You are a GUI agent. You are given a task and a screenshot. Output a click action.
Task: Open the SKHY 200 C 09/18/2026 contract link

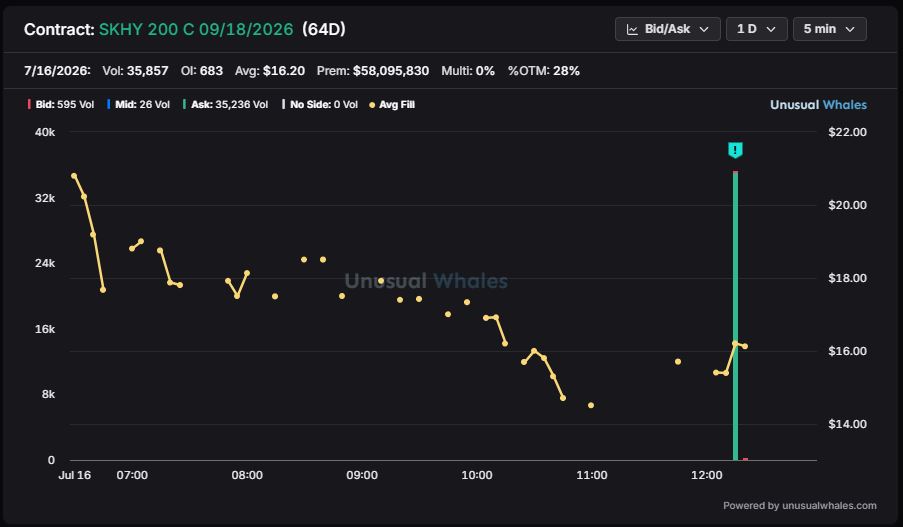196,29
